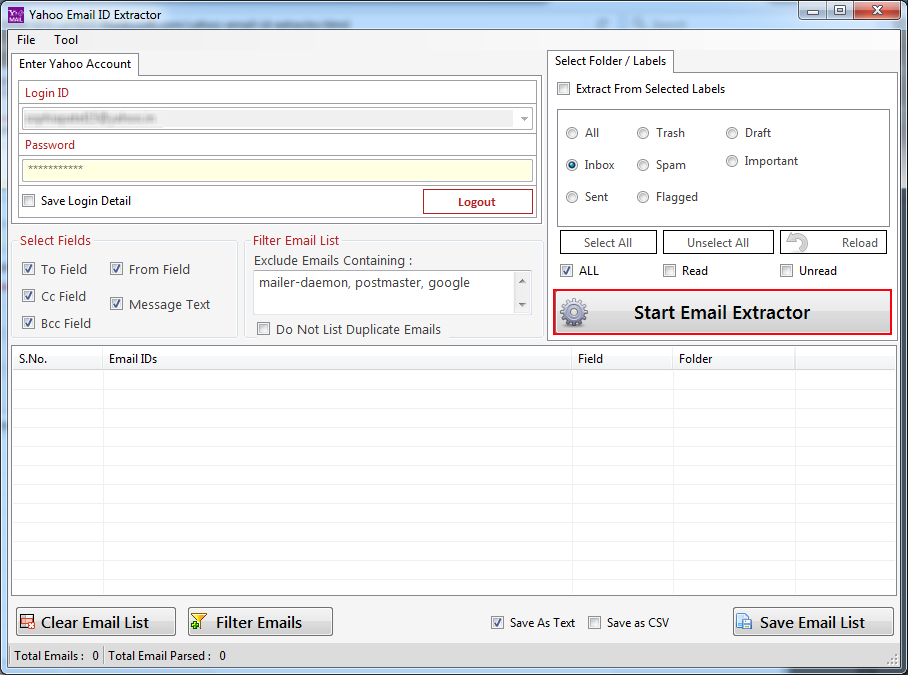Click the S.No. column header
The width and height of the screenshot is (908, 675).
coord(58,359)
